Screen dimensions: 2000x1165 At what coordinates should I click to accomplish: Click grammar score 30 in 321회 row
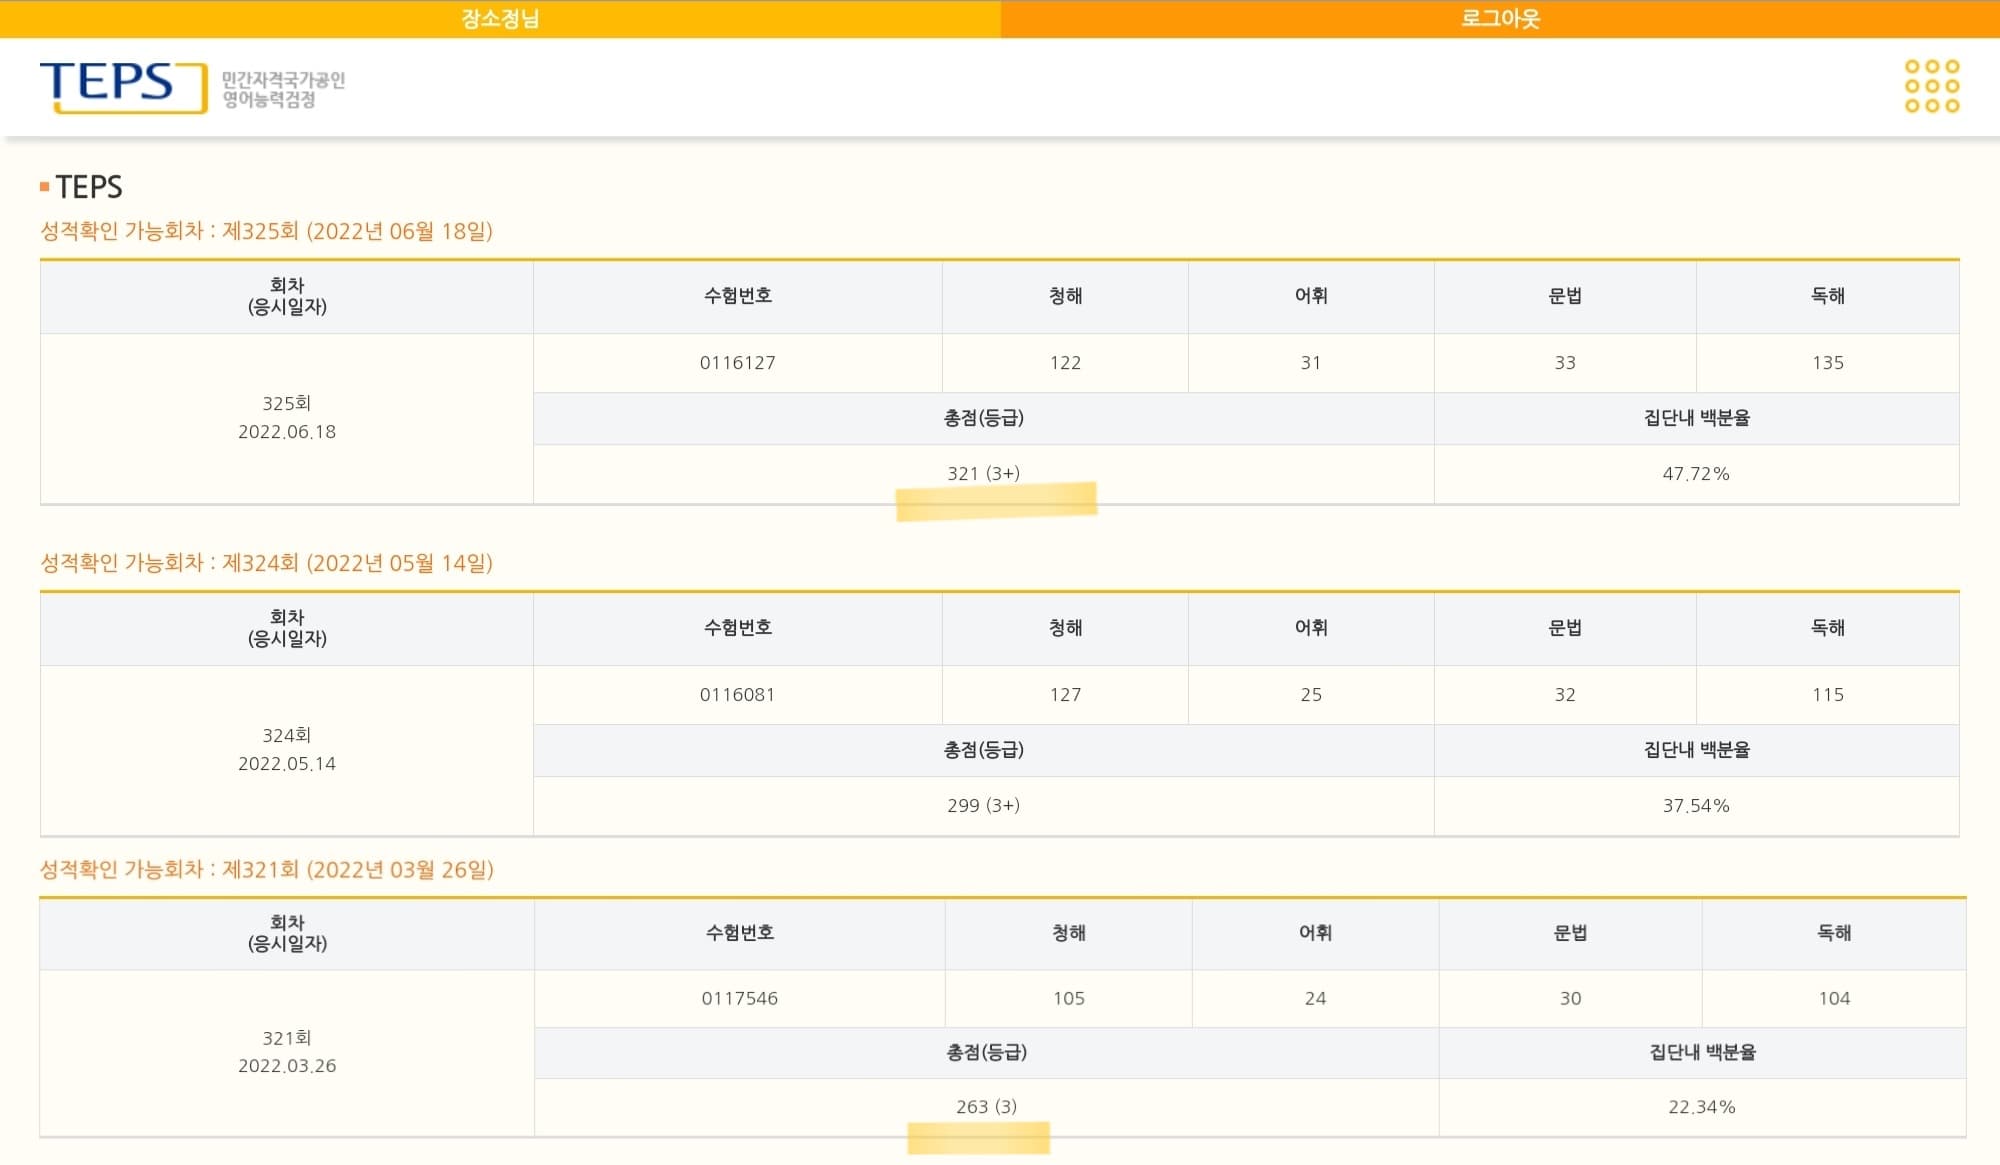(x=1570, y=998)
